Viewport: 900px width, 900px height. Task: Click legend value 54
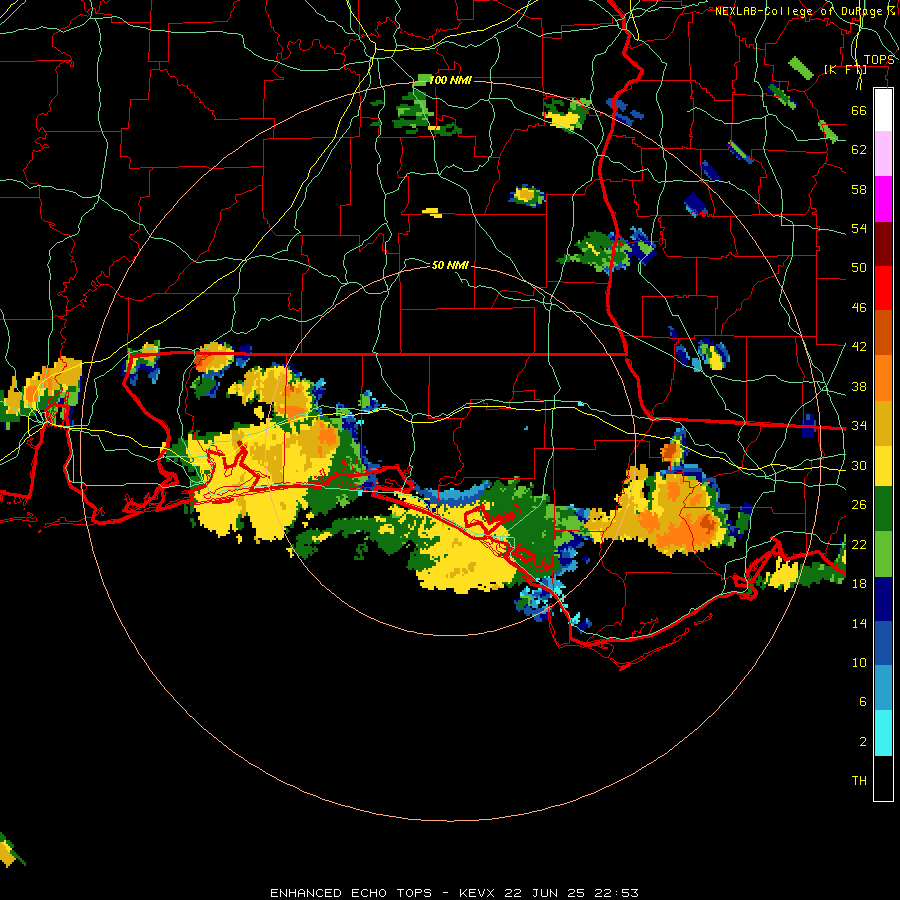859,228
